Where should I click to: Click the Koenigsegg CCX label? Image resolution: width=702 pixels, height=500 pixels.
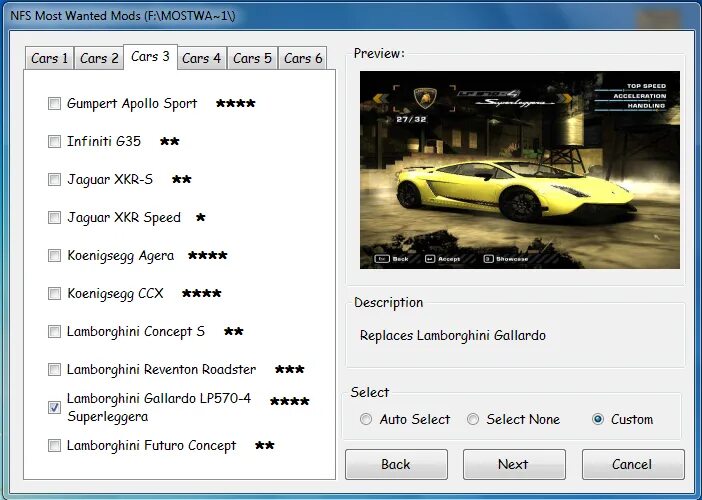coord(115,294)
